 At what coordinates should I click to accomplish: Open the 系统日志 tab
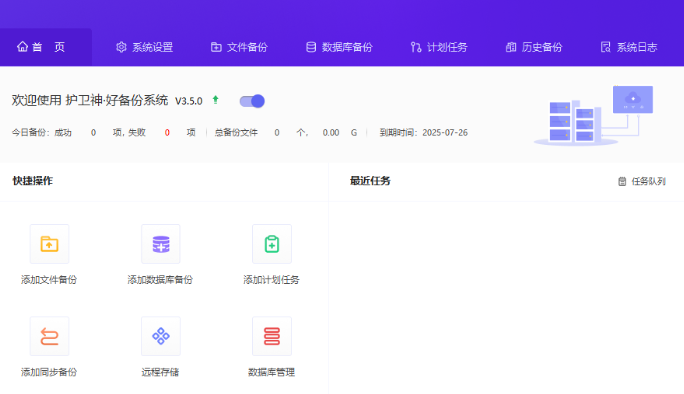(x=629, y=47)
